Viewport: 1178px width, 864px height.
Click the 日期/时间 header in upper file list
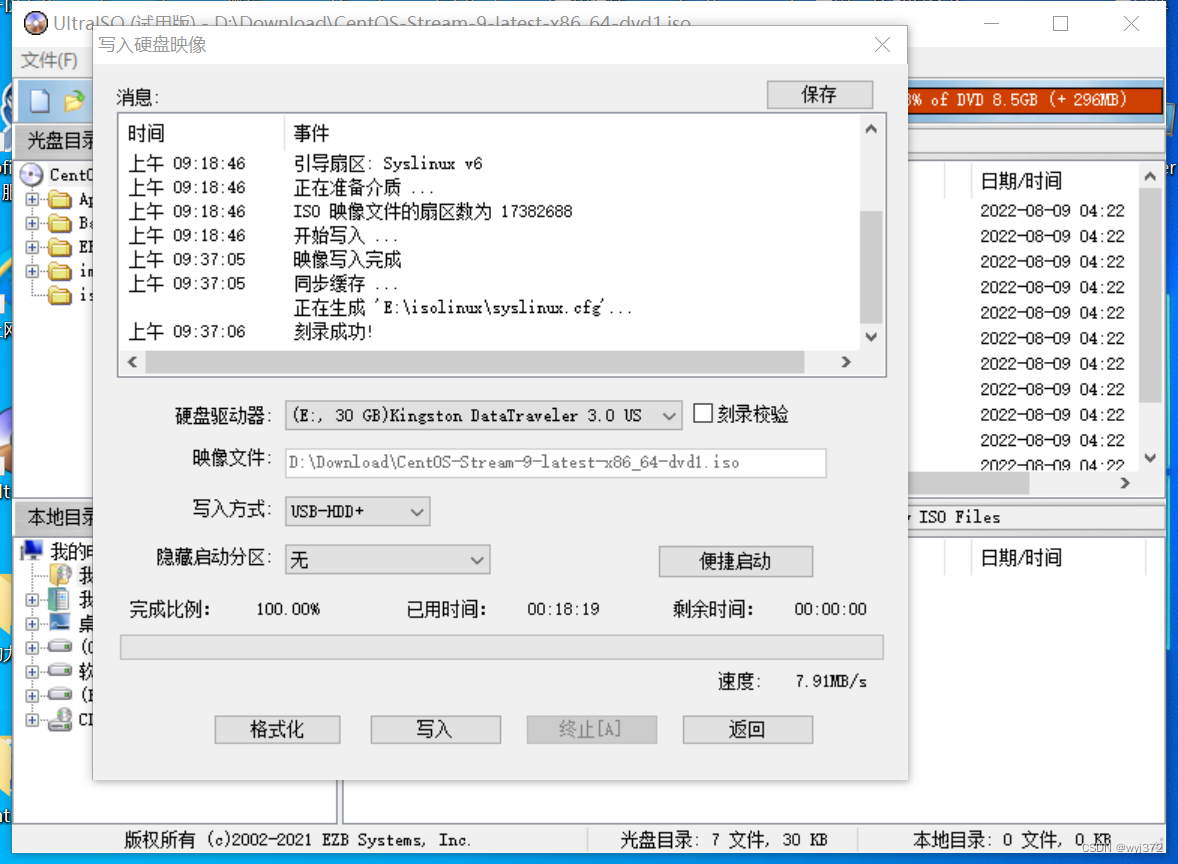coord(1021,181)
